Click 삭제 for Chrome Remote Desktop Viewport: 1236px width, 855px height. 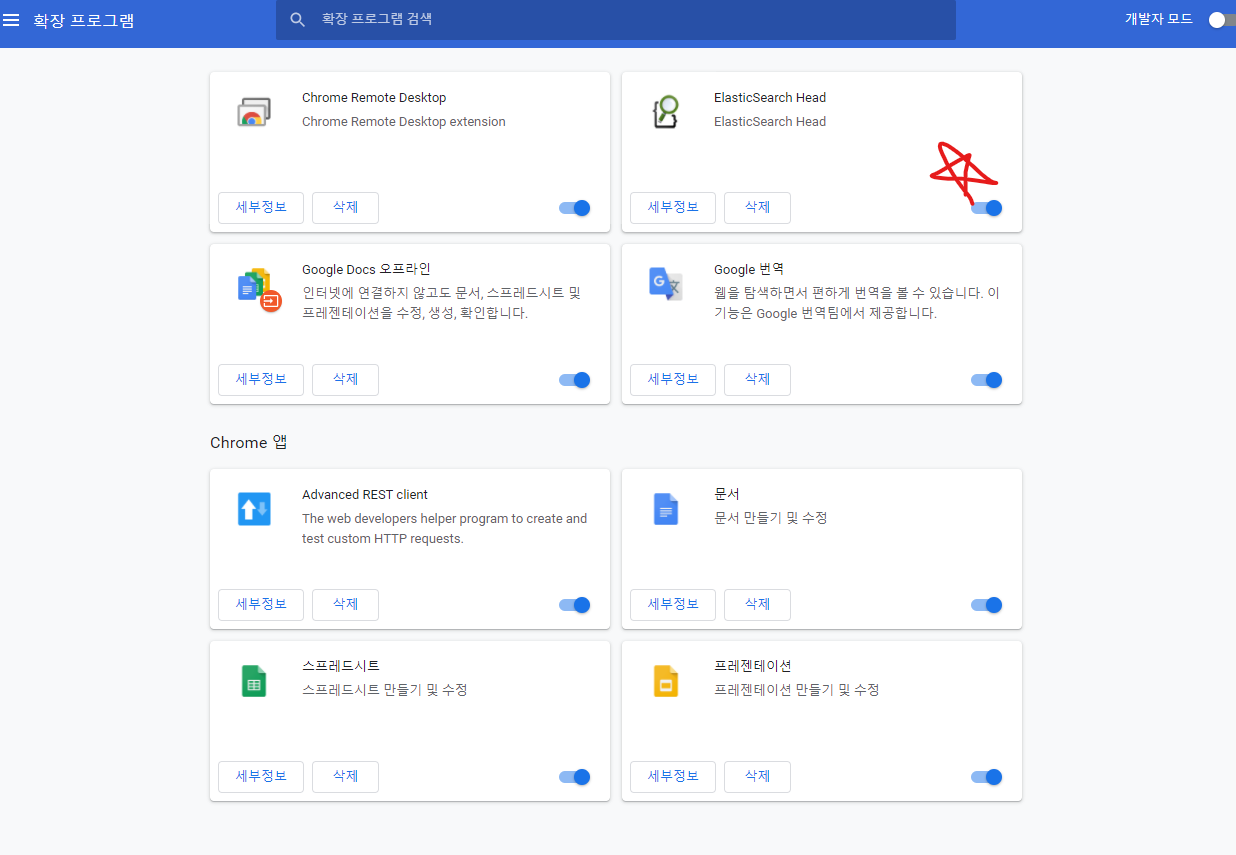click(345, 208)
